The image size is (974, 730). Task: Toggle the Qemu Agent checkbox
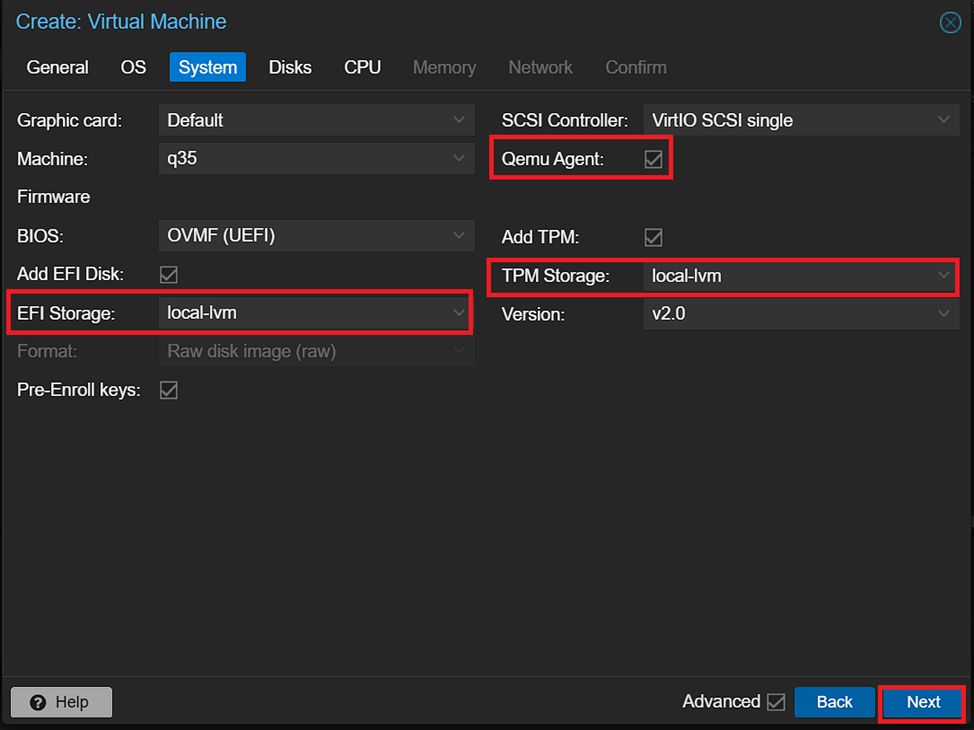tap(653, 159)
